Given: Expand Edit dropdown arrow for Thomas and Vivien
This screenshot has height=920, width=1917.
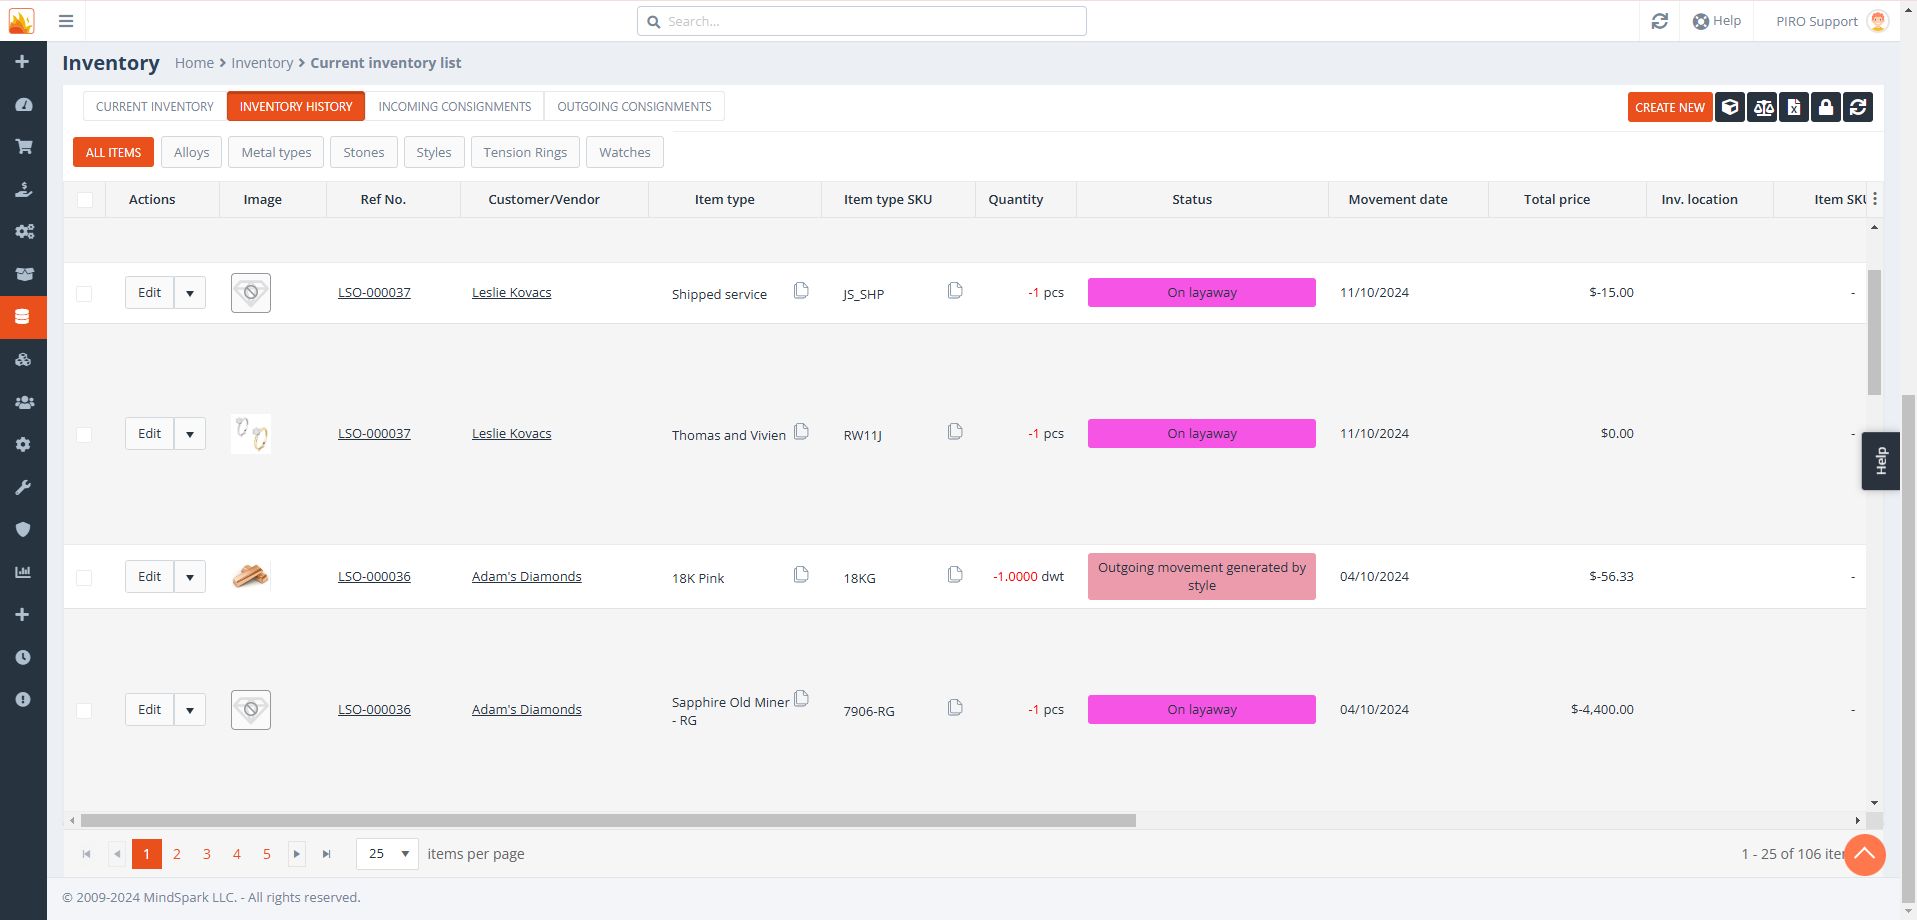Looking at the screenshot, I should [x=190, y=434].
